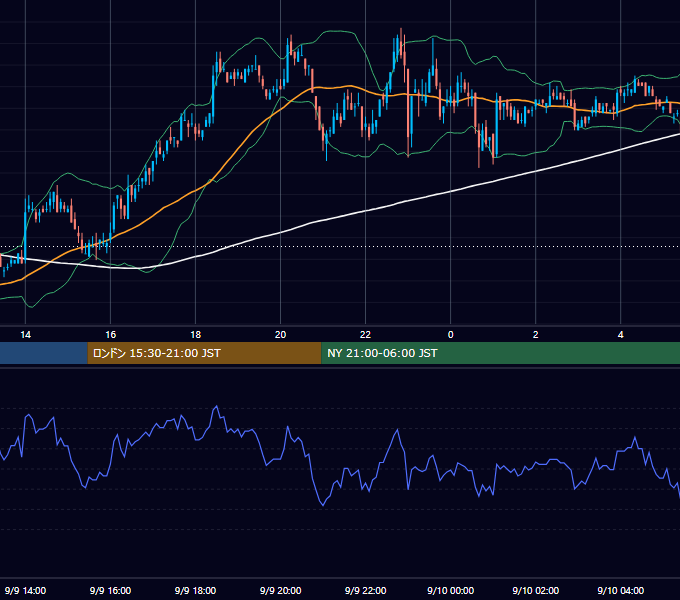Click the 4 hour label on price chart axis

click(x=621, y=335)
